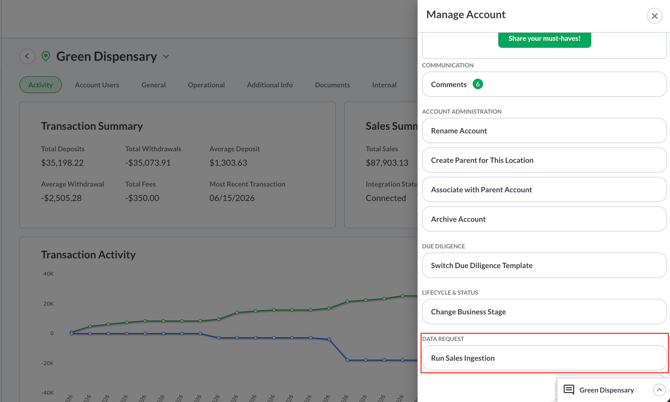Click the Transaction Summary heading
Image resolution: width=670 pixels, height=402 pixels.
click(x=92, y=126)
